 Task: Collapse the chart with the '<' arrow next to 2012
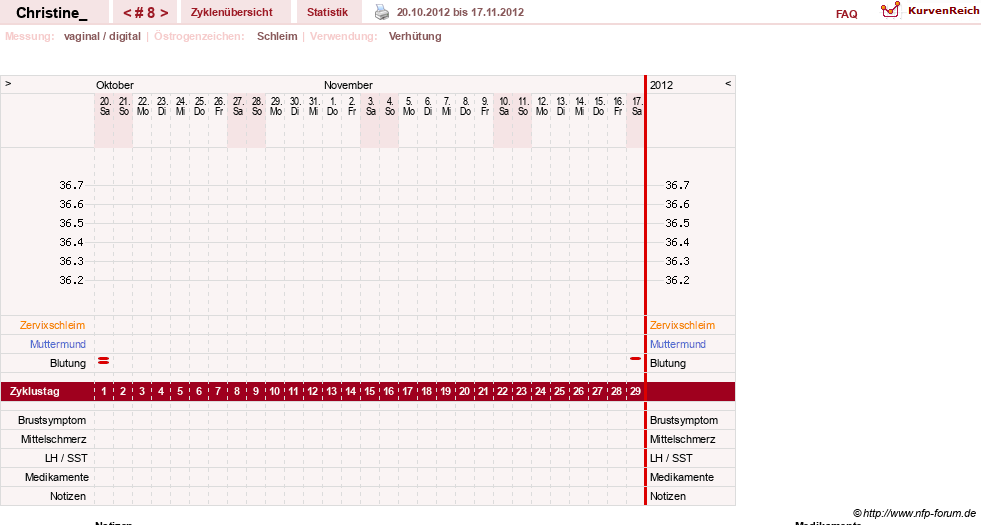click(728, 83)
